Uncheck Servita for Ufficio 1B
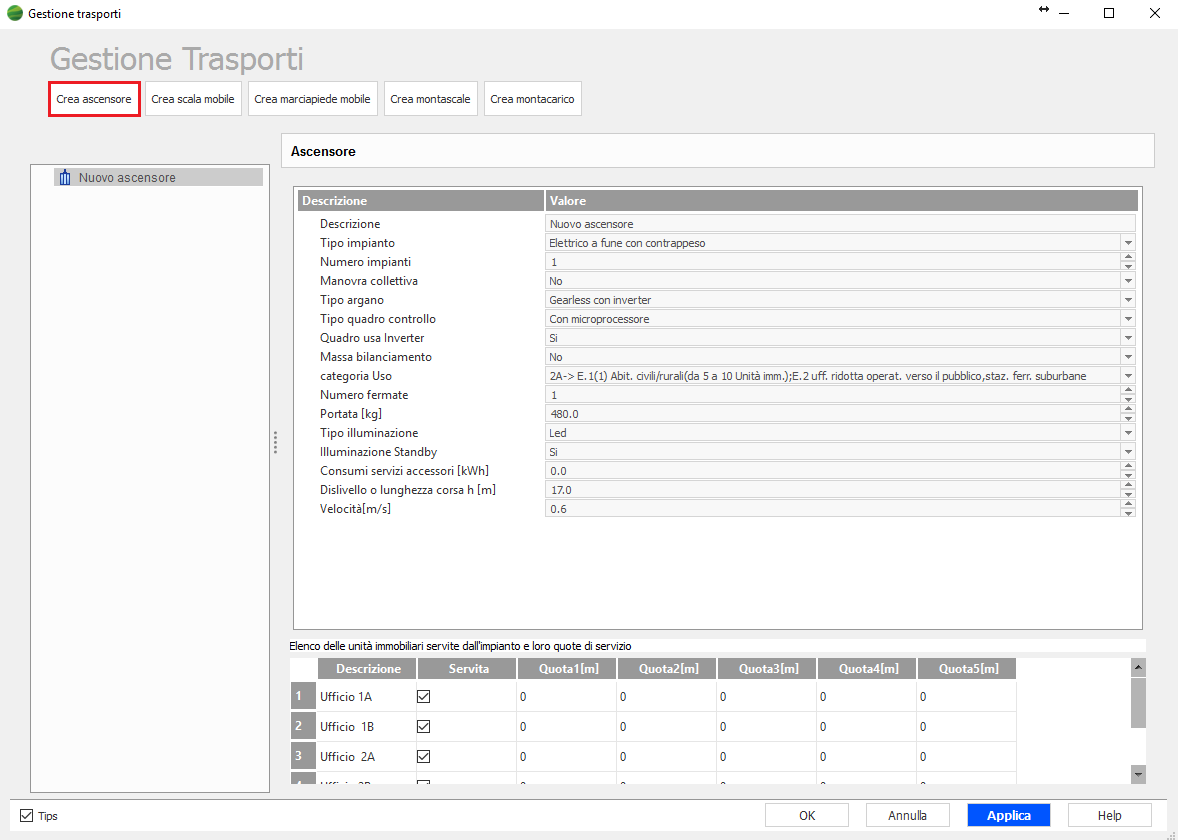 (423, 727)
